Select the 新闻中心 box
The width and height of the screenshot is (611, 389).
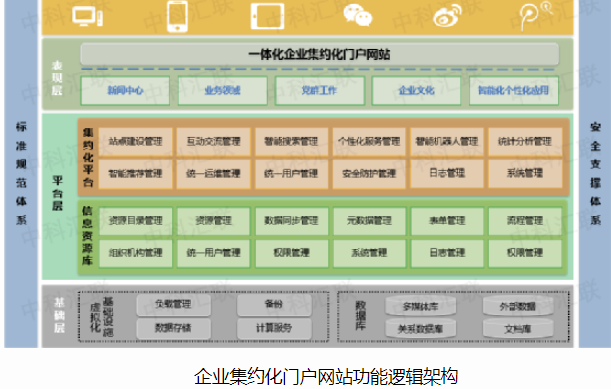[x=125, y=90]
